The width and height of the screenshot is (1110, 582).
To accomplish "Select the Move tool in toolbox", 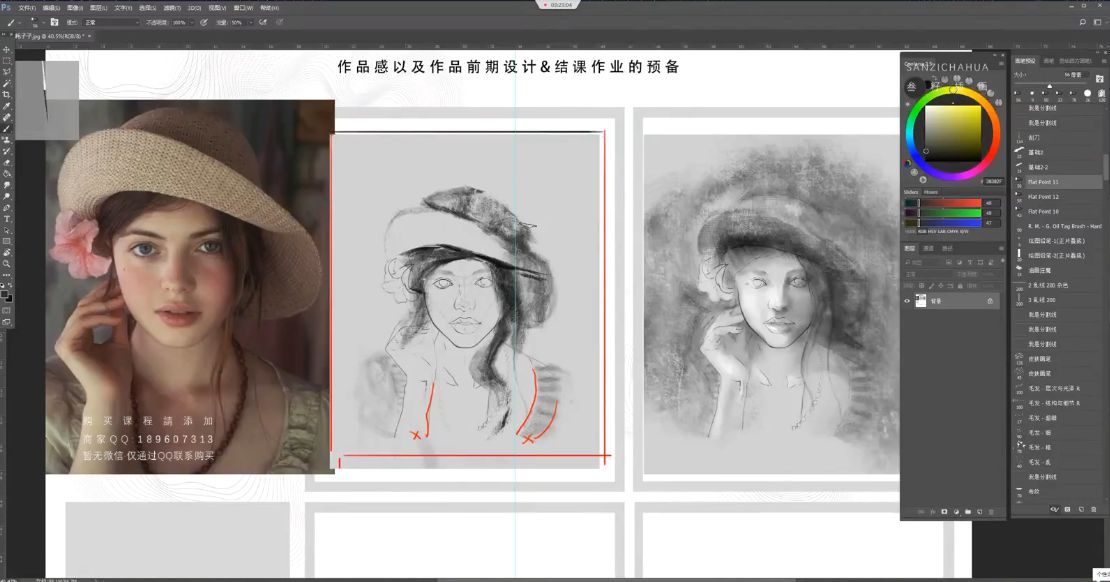I will (6, 50).
